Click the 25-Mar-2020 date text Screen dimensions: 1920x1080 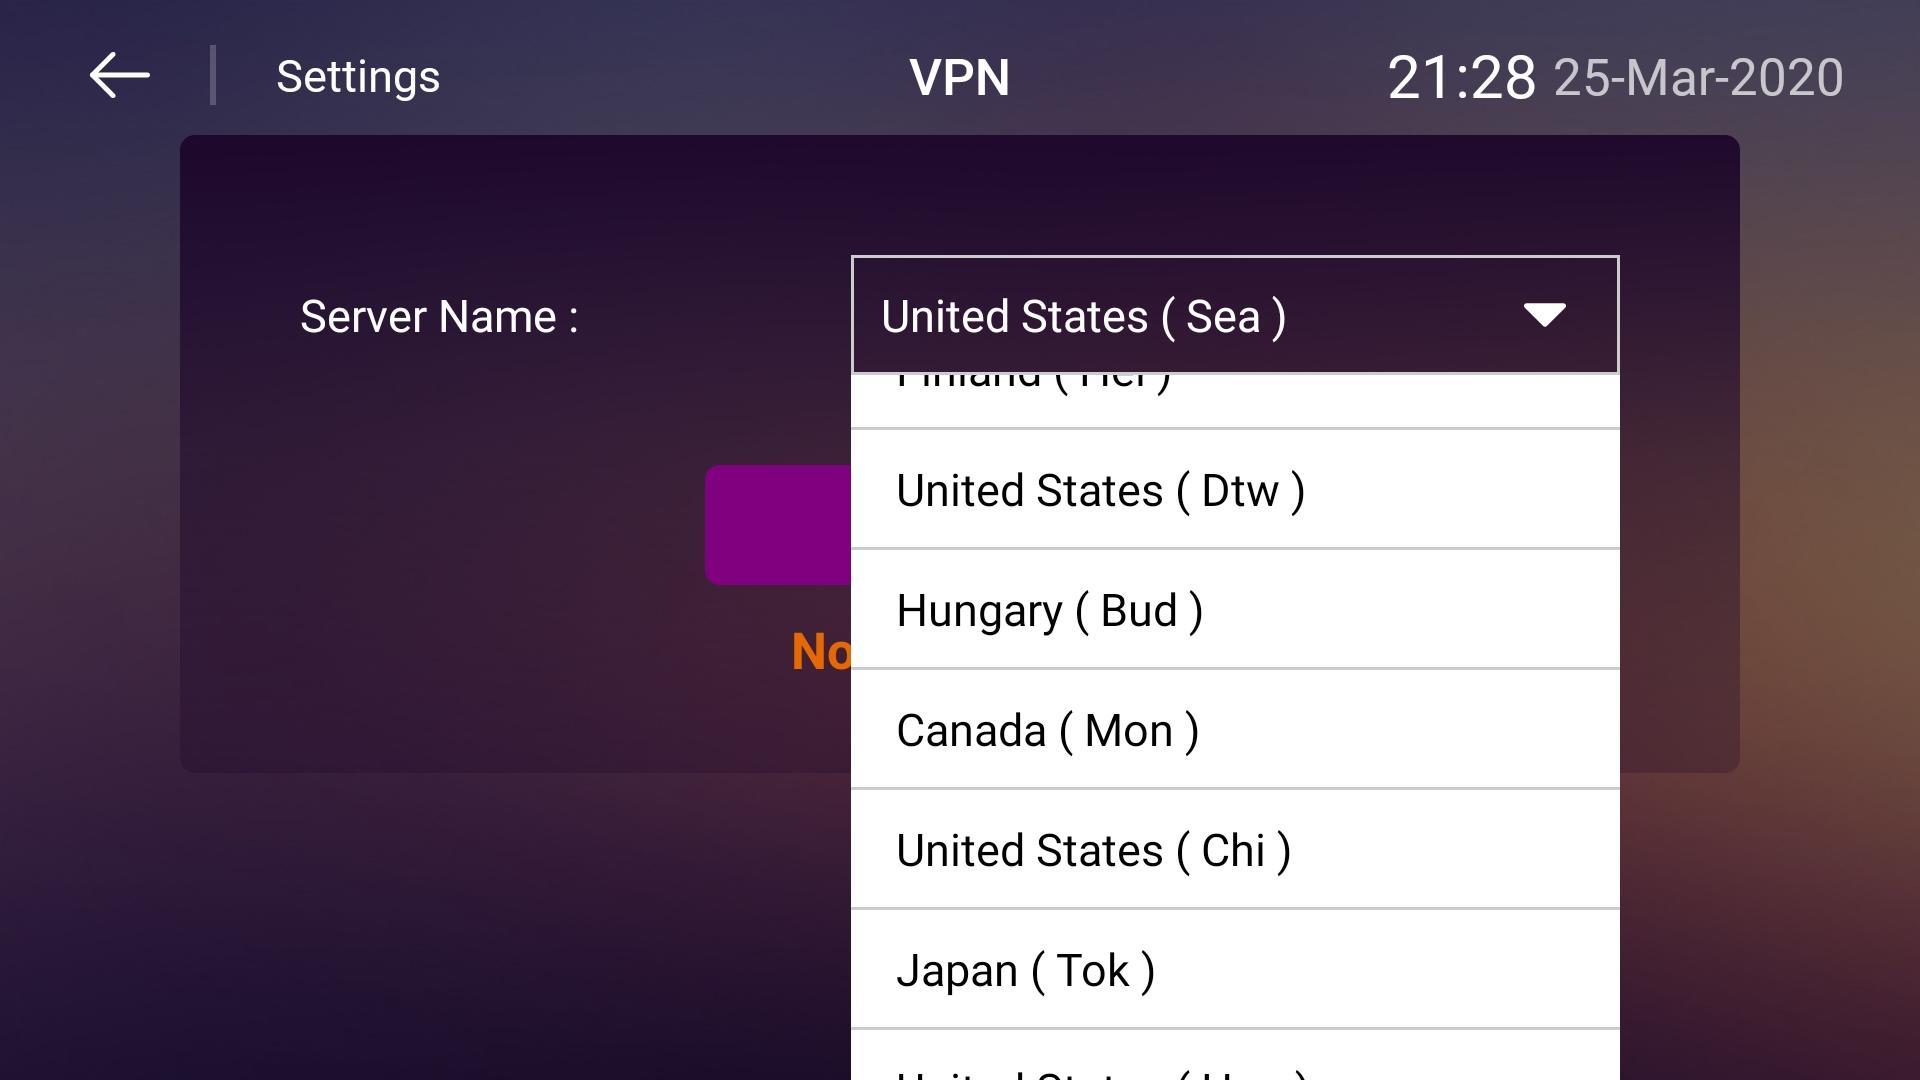pos(1698,77)
